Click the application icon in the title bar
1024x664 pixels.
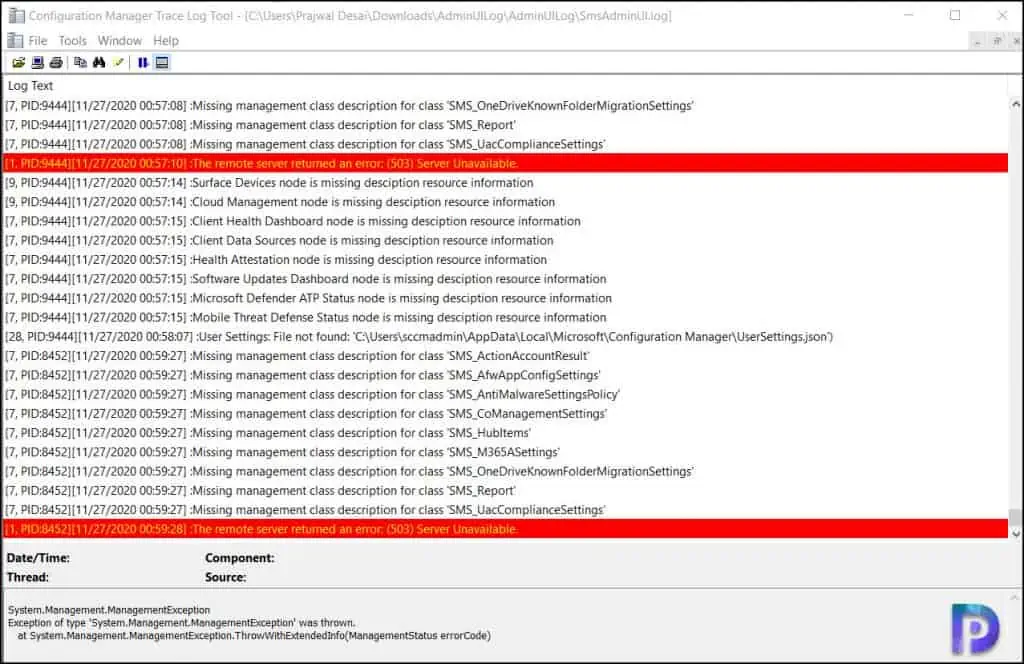(16, 16)
